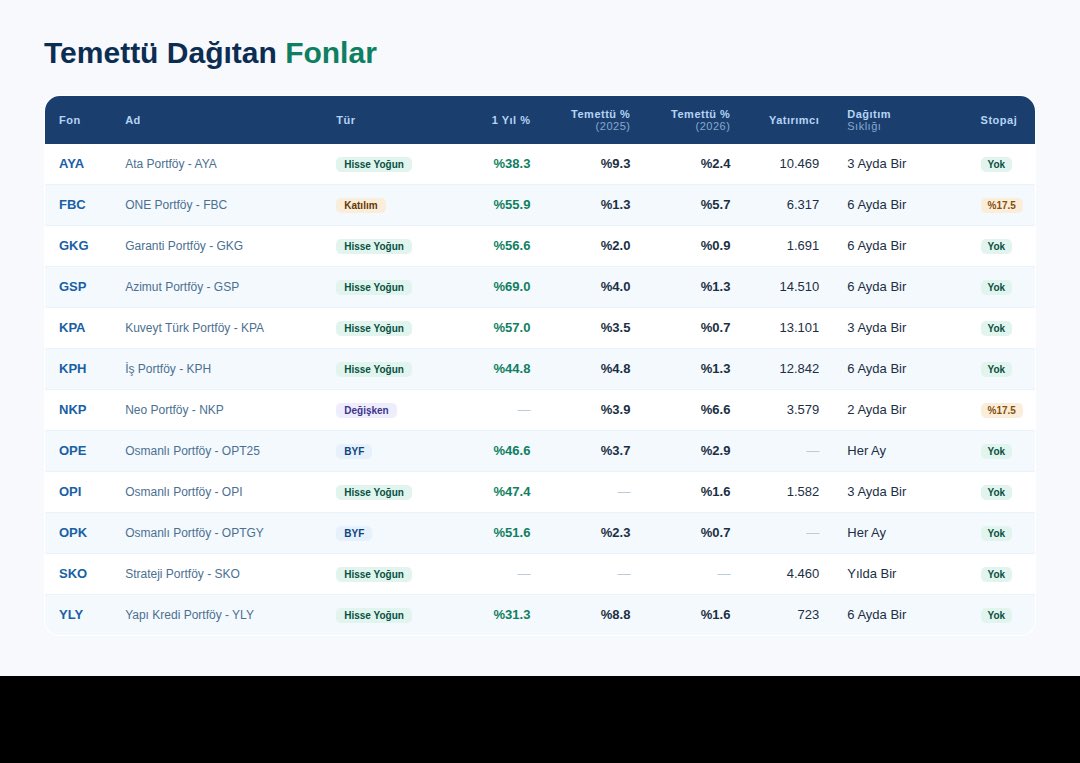Click the %69.0 yearly return value
The image size is (1080, 763).
512,286
